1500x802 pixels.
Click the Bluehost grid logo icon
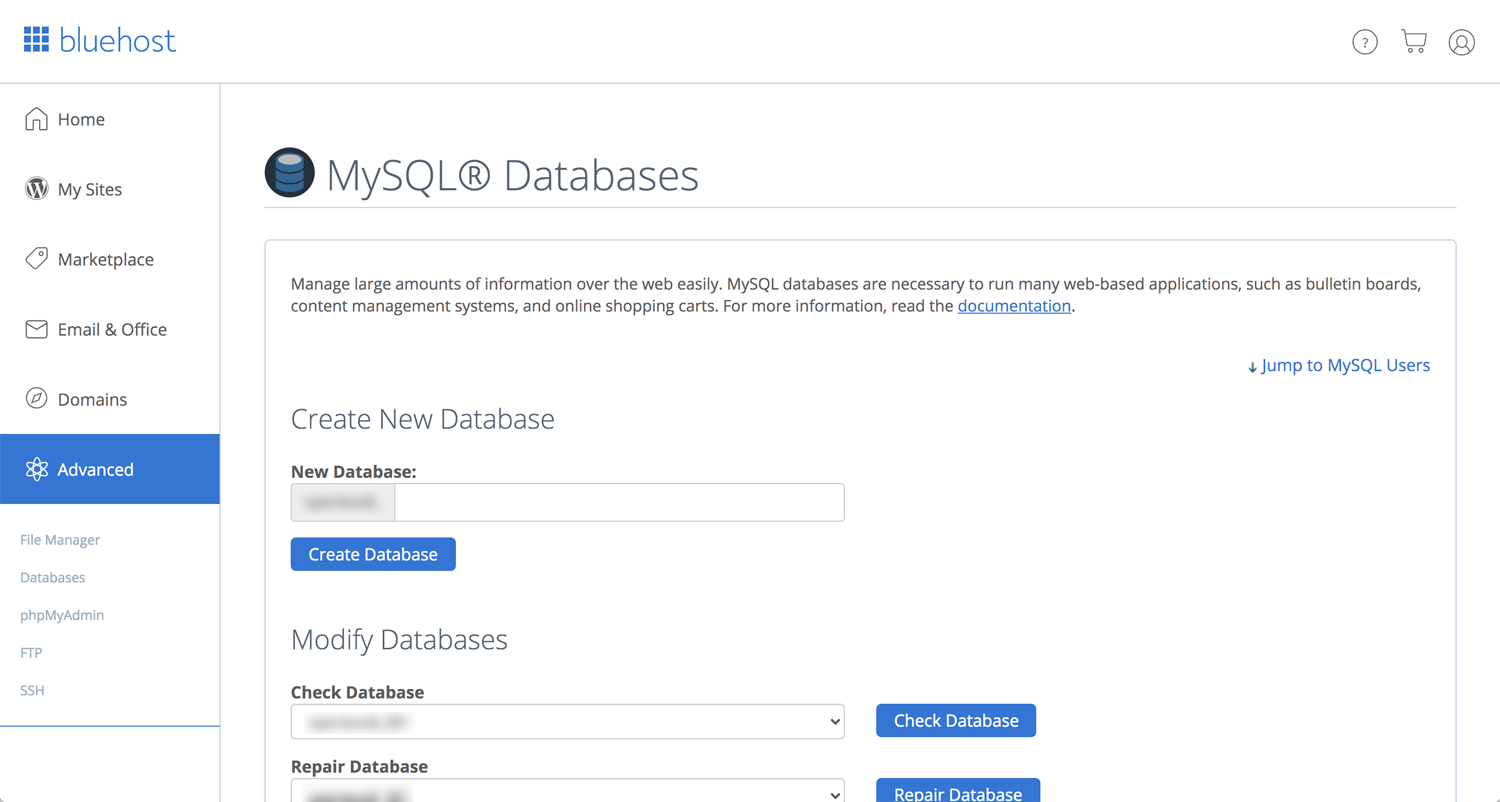36,40
